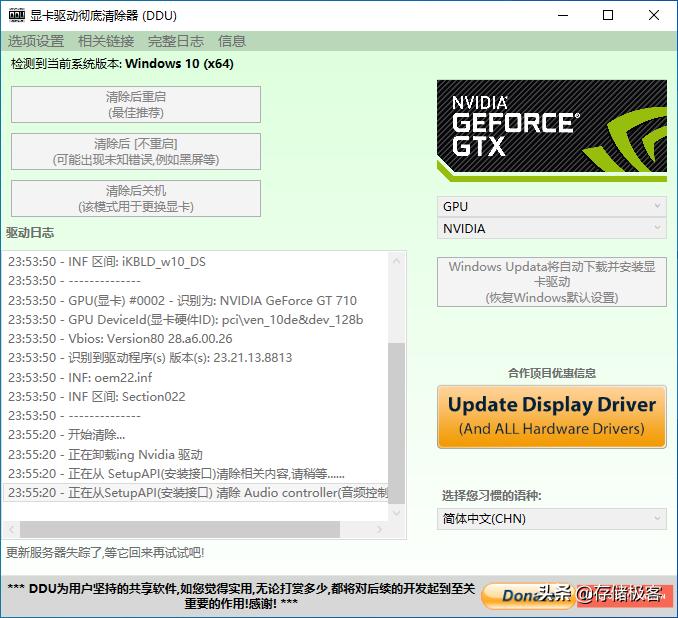The width and height of the screenshot is (678, 618).
Task: Click 清除后 [不重启] button
Action: point(136,151)
